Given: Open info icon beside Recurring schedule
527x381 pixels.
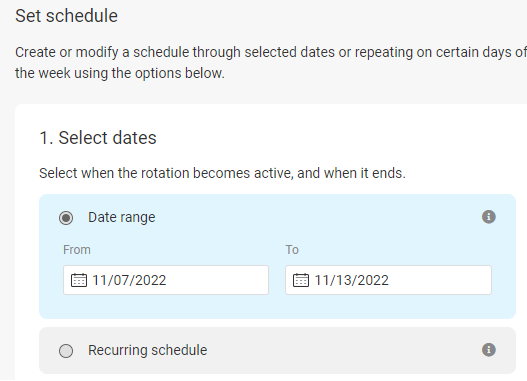Looking at the screenshot, I should (489, 350).
